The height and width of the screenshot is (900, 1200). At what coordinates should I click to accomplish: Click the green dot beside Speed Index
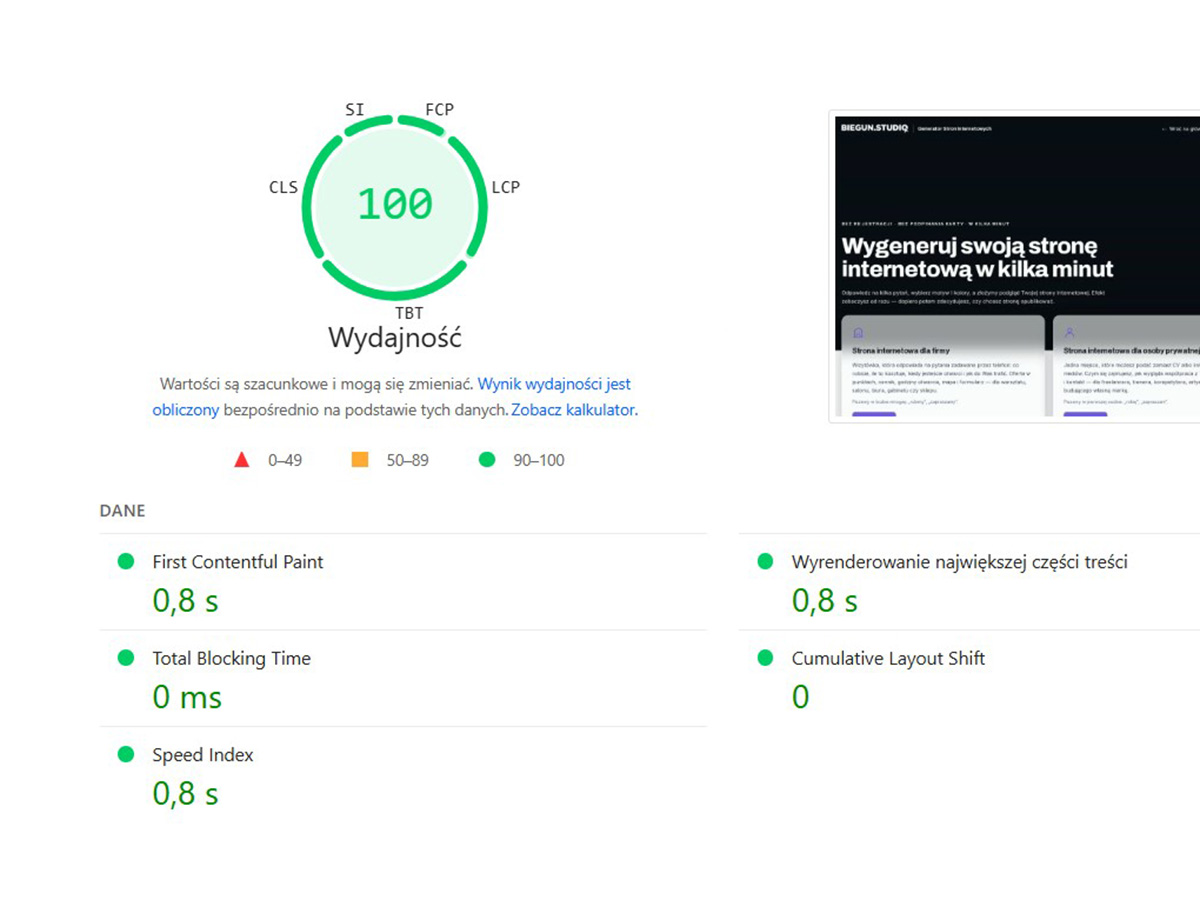coord(126,755)
